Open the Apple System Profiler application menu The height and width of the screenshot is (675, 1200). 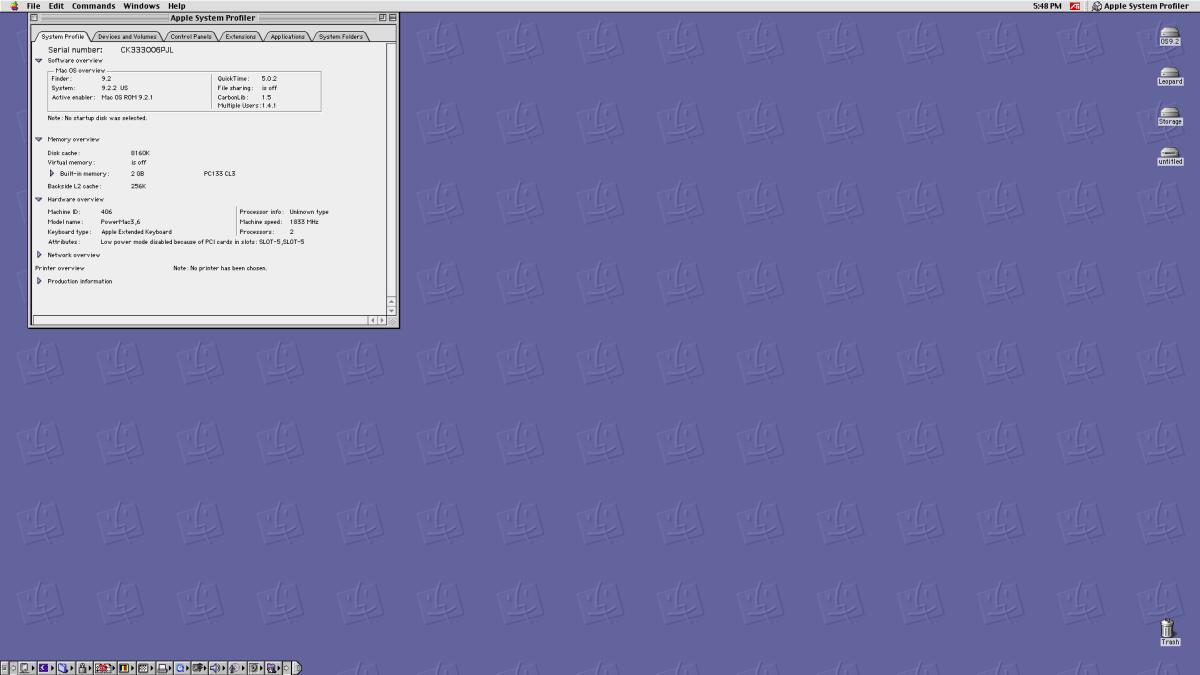[1140, 6]
